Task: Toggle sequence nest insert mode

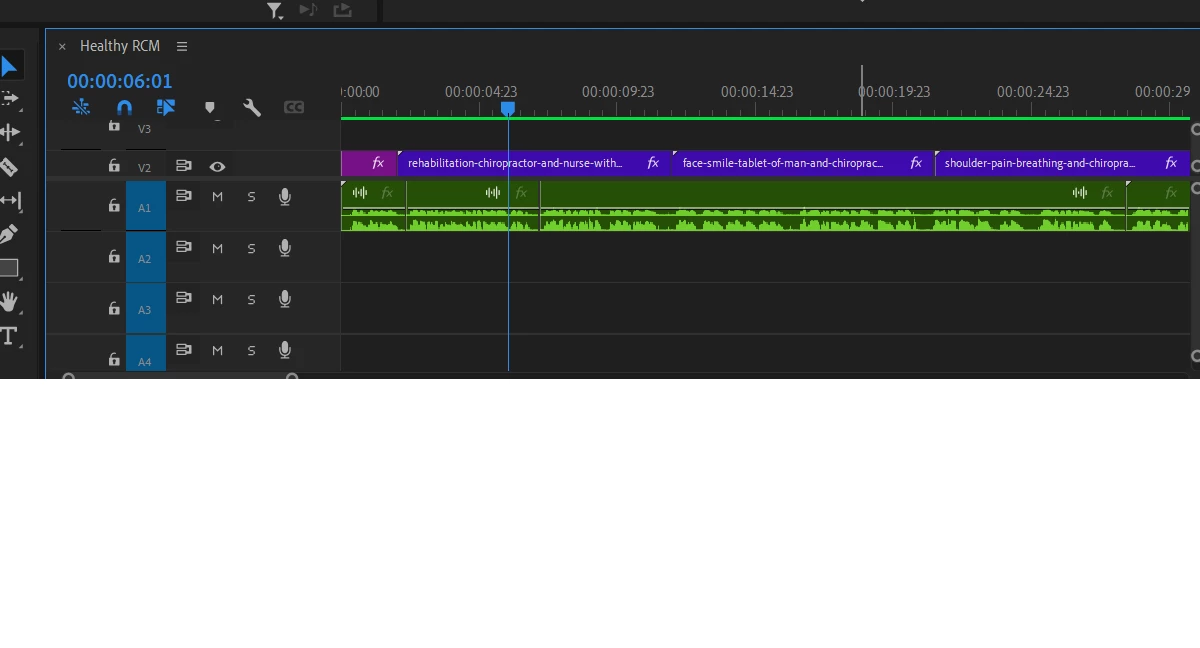Action: [81, 107]
